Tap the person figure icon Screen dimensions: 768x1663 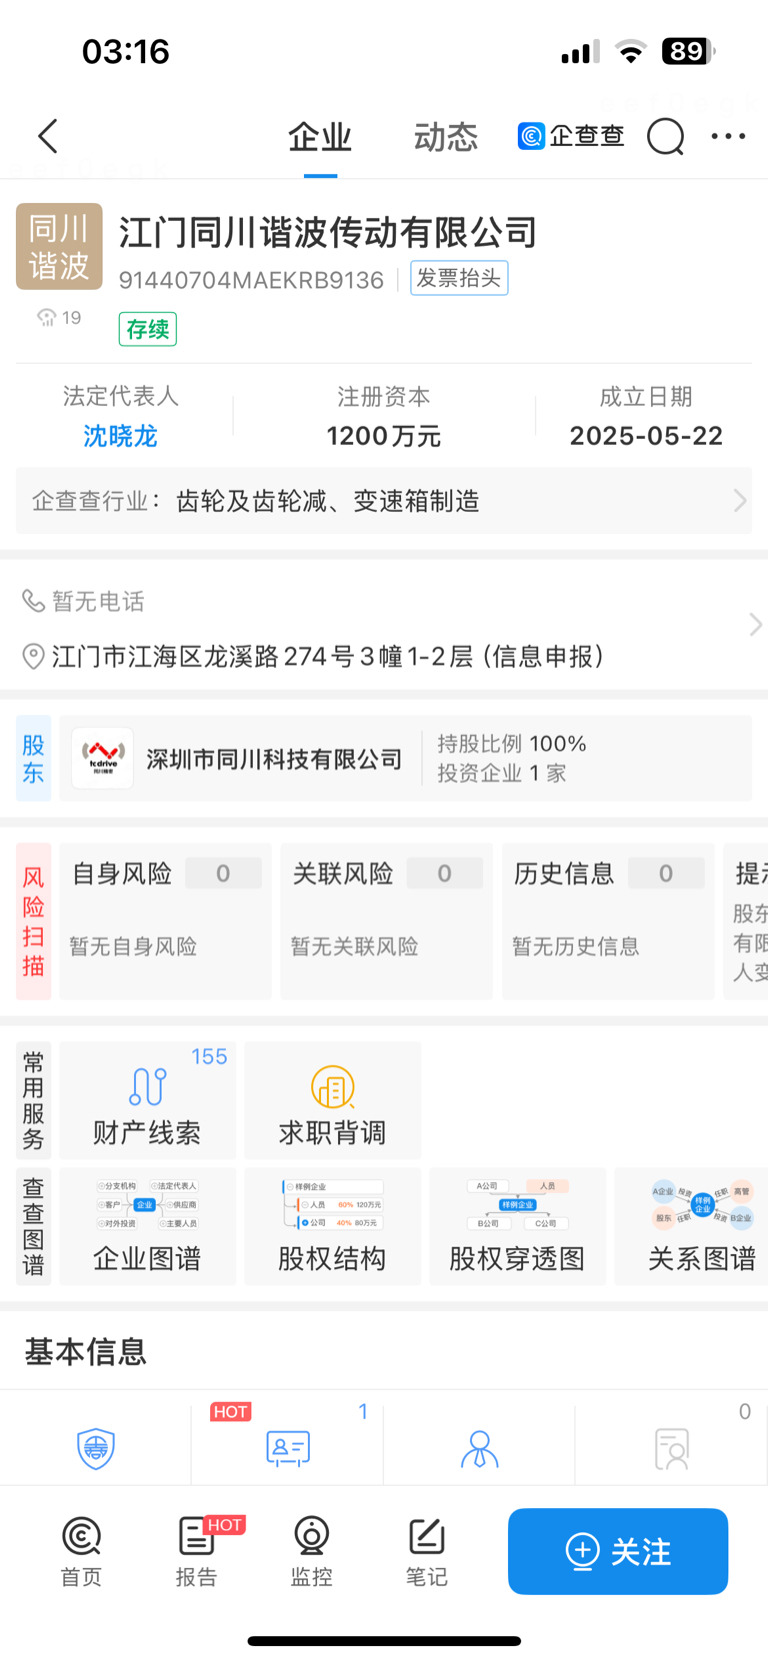tap(479, 1448)
